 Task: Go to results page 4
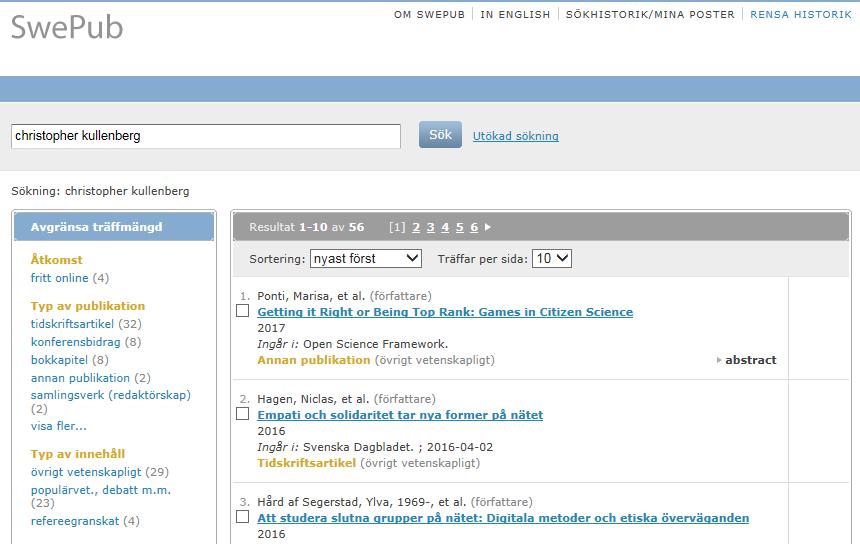pos(445,227)
